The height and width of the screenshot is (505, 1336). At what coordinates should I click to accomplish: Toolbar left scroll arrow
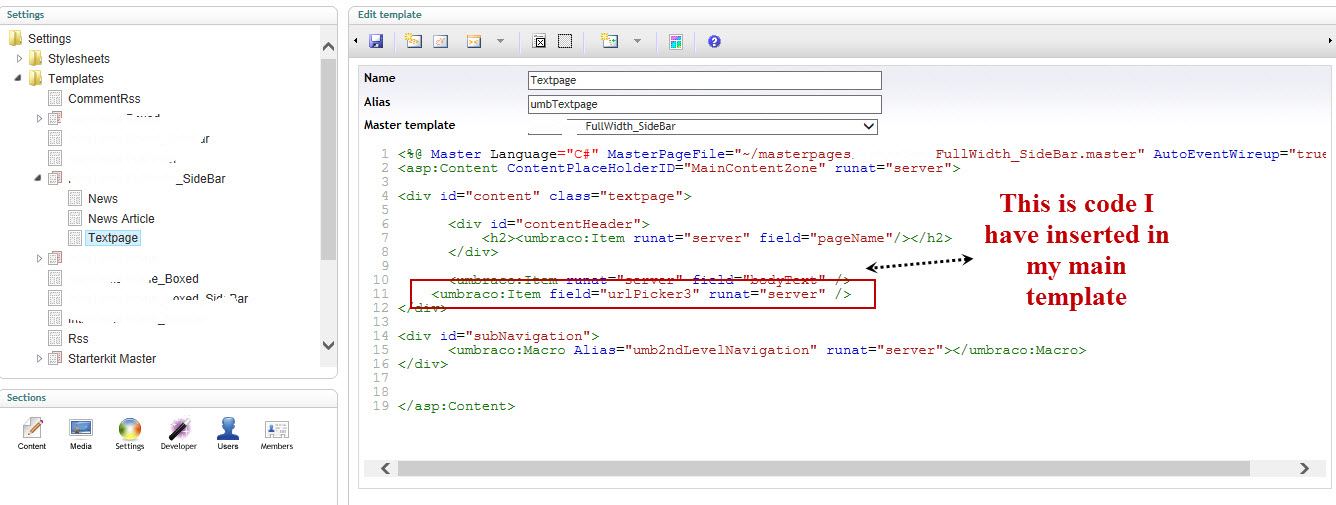pyautogui.click(x=355, y=41)
